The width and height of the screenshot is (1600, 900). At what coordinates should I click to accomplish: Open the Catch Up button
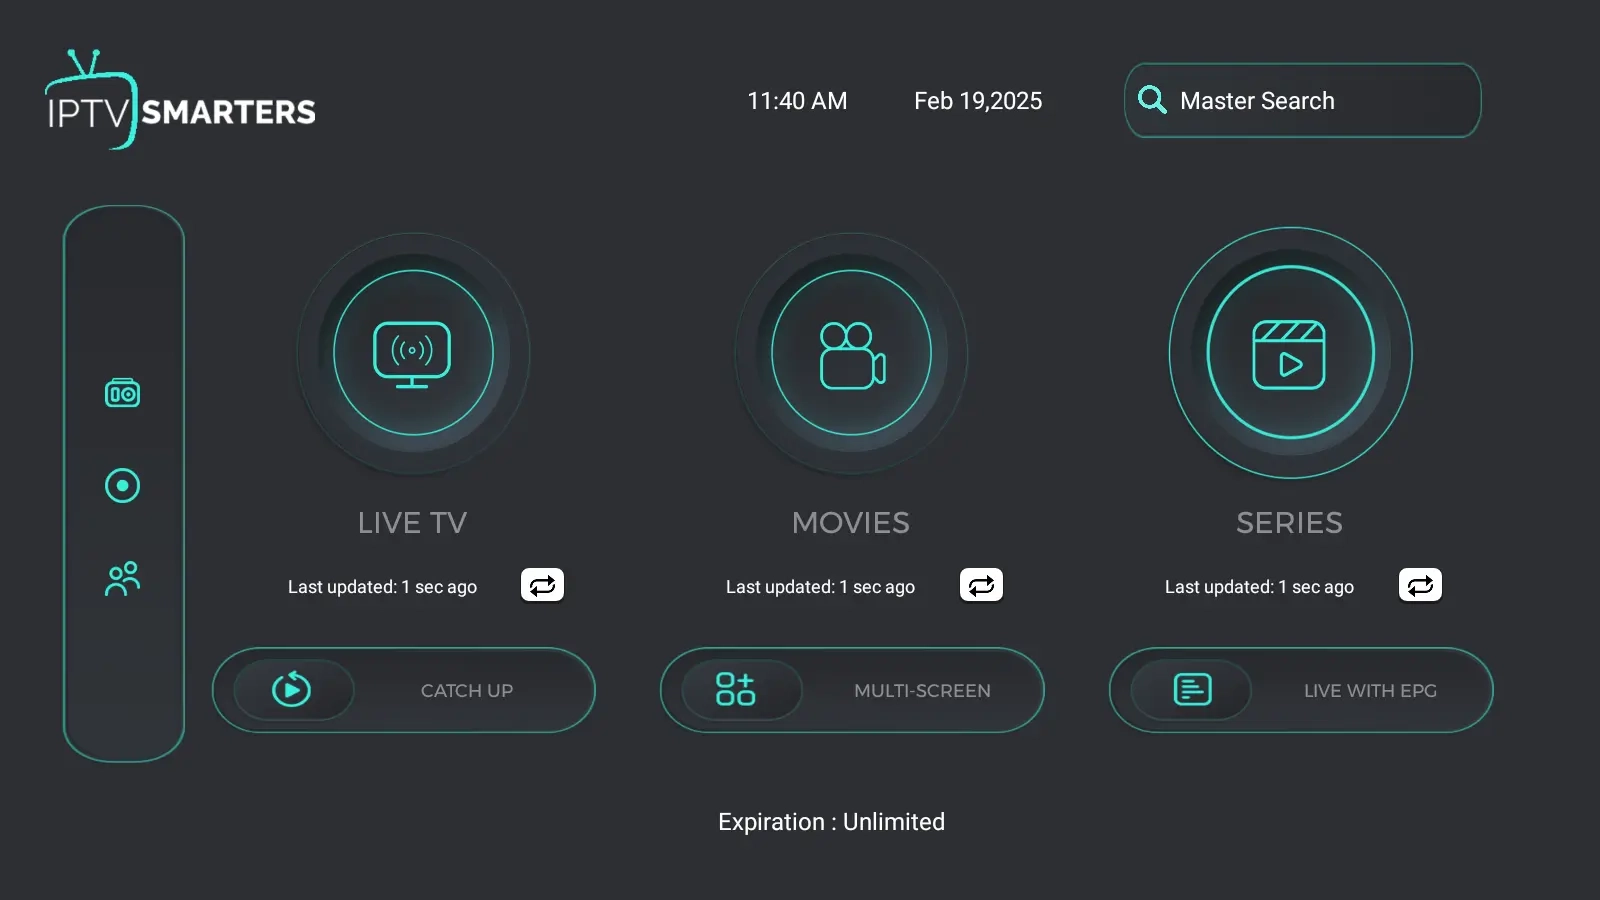click(x=404, y=690)
